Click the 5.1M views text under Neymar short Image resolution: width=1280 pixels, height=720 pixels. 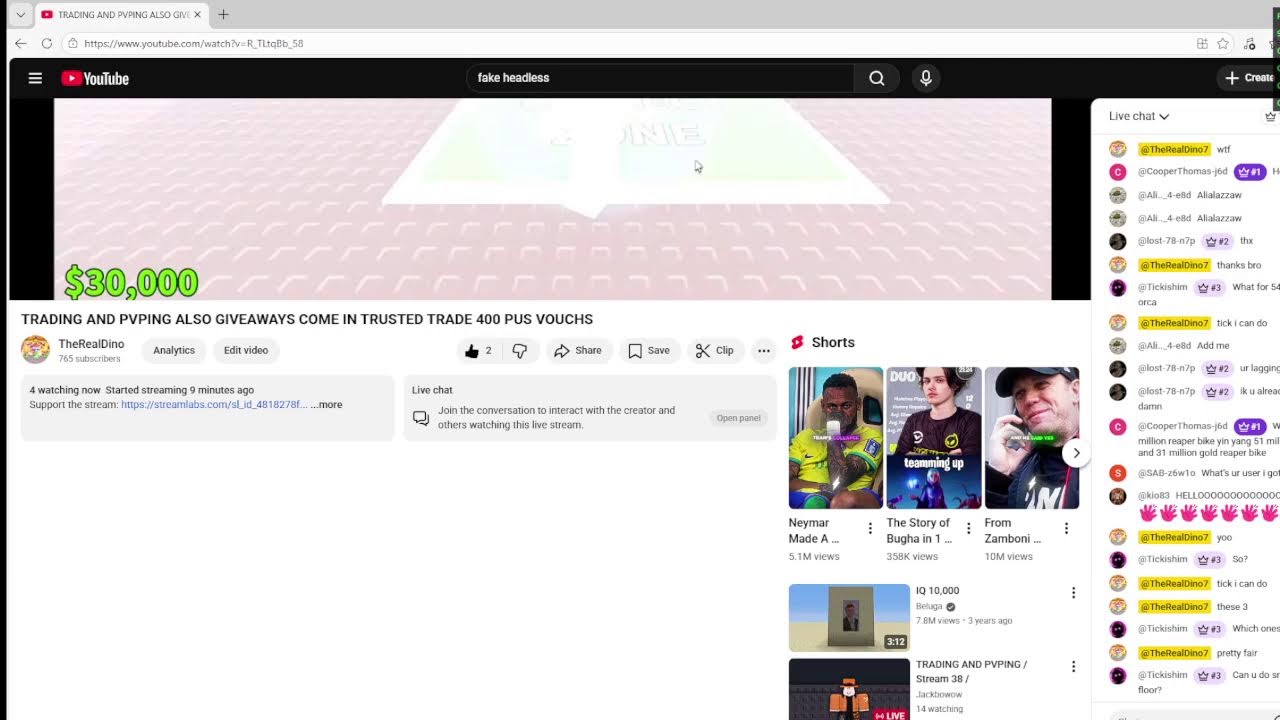coord(814,557)
